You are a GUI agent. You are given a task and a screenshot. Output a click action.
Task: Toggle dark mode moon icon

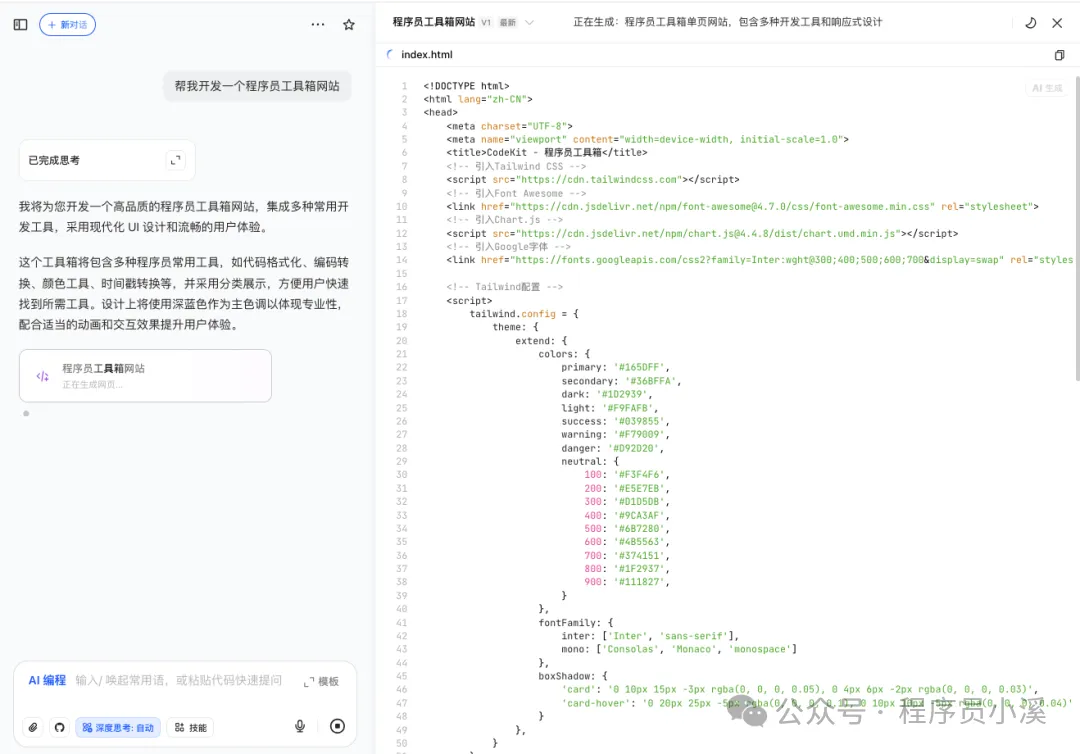tap(1030, 23)
